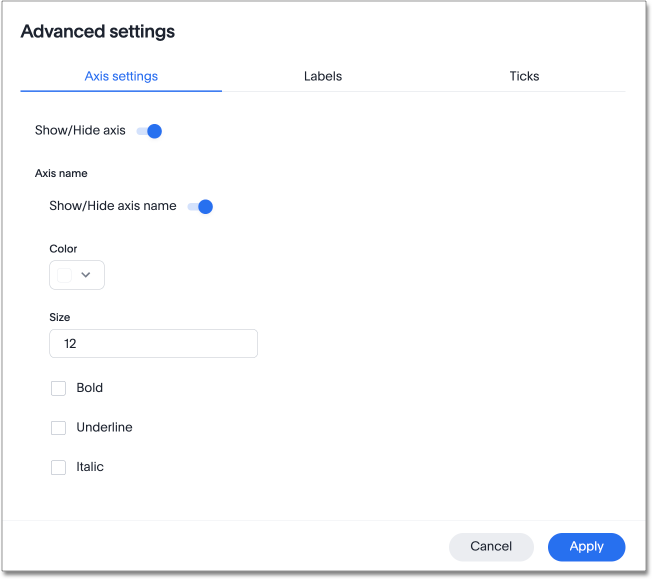Tick the Italic checkbox

[58, 467]
